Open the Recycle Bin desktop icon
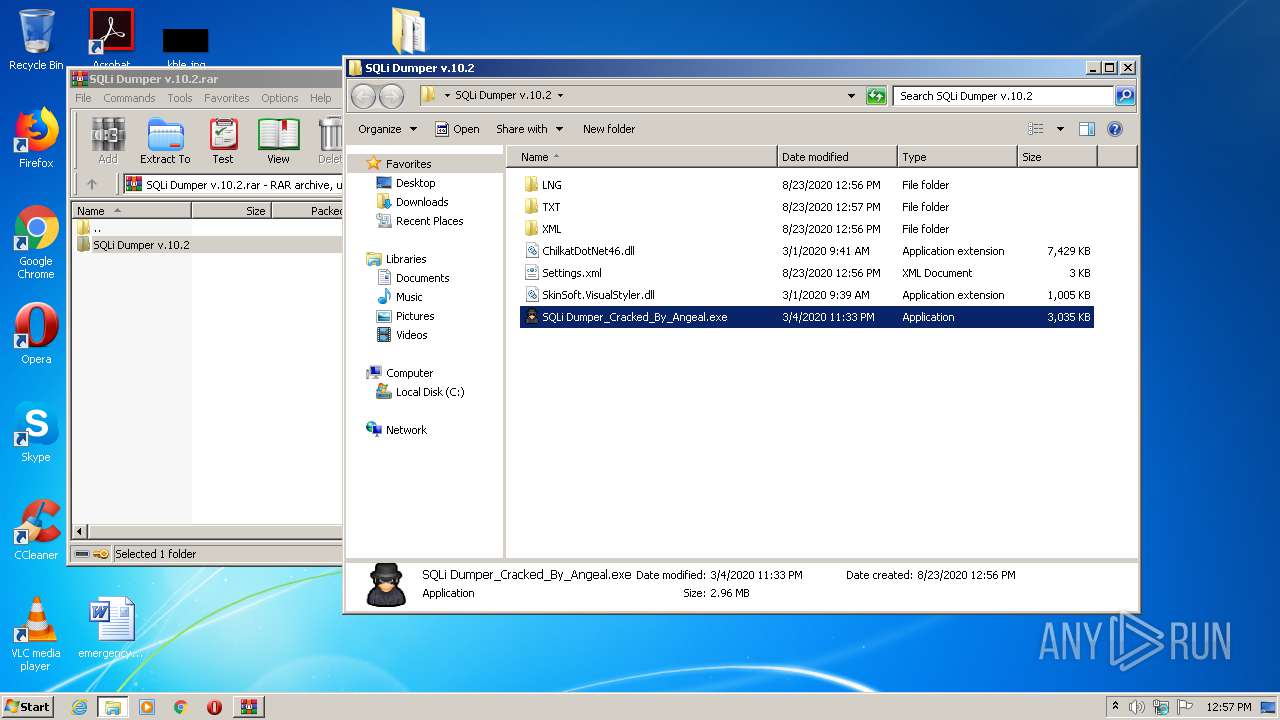The width and height of the screenshot is (1280, 720). [x=36, y=40]
